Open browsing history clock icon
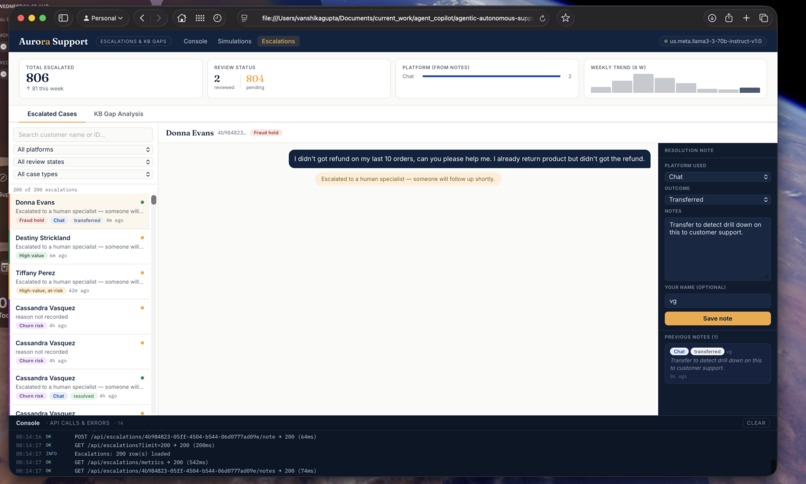Screen dimensions: 806x484 [217, 18]
